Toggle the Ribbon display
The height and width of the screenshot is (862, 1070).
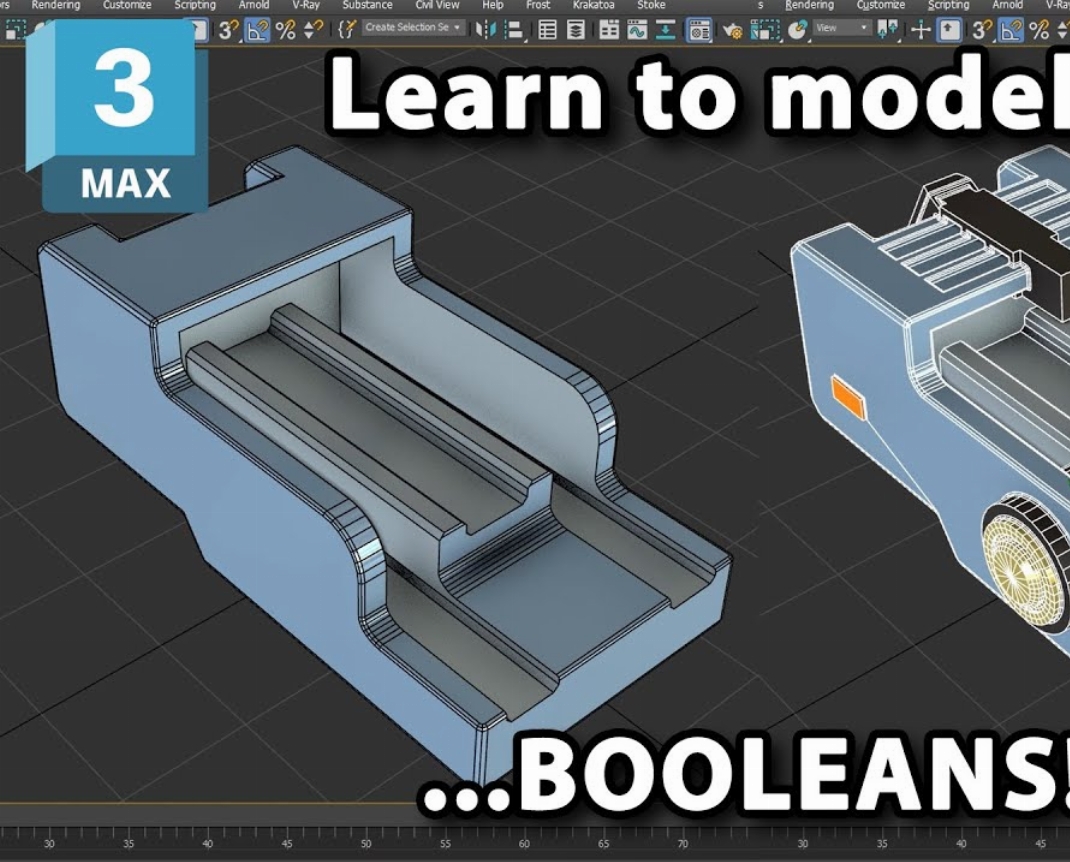click(x=608, y=29)
